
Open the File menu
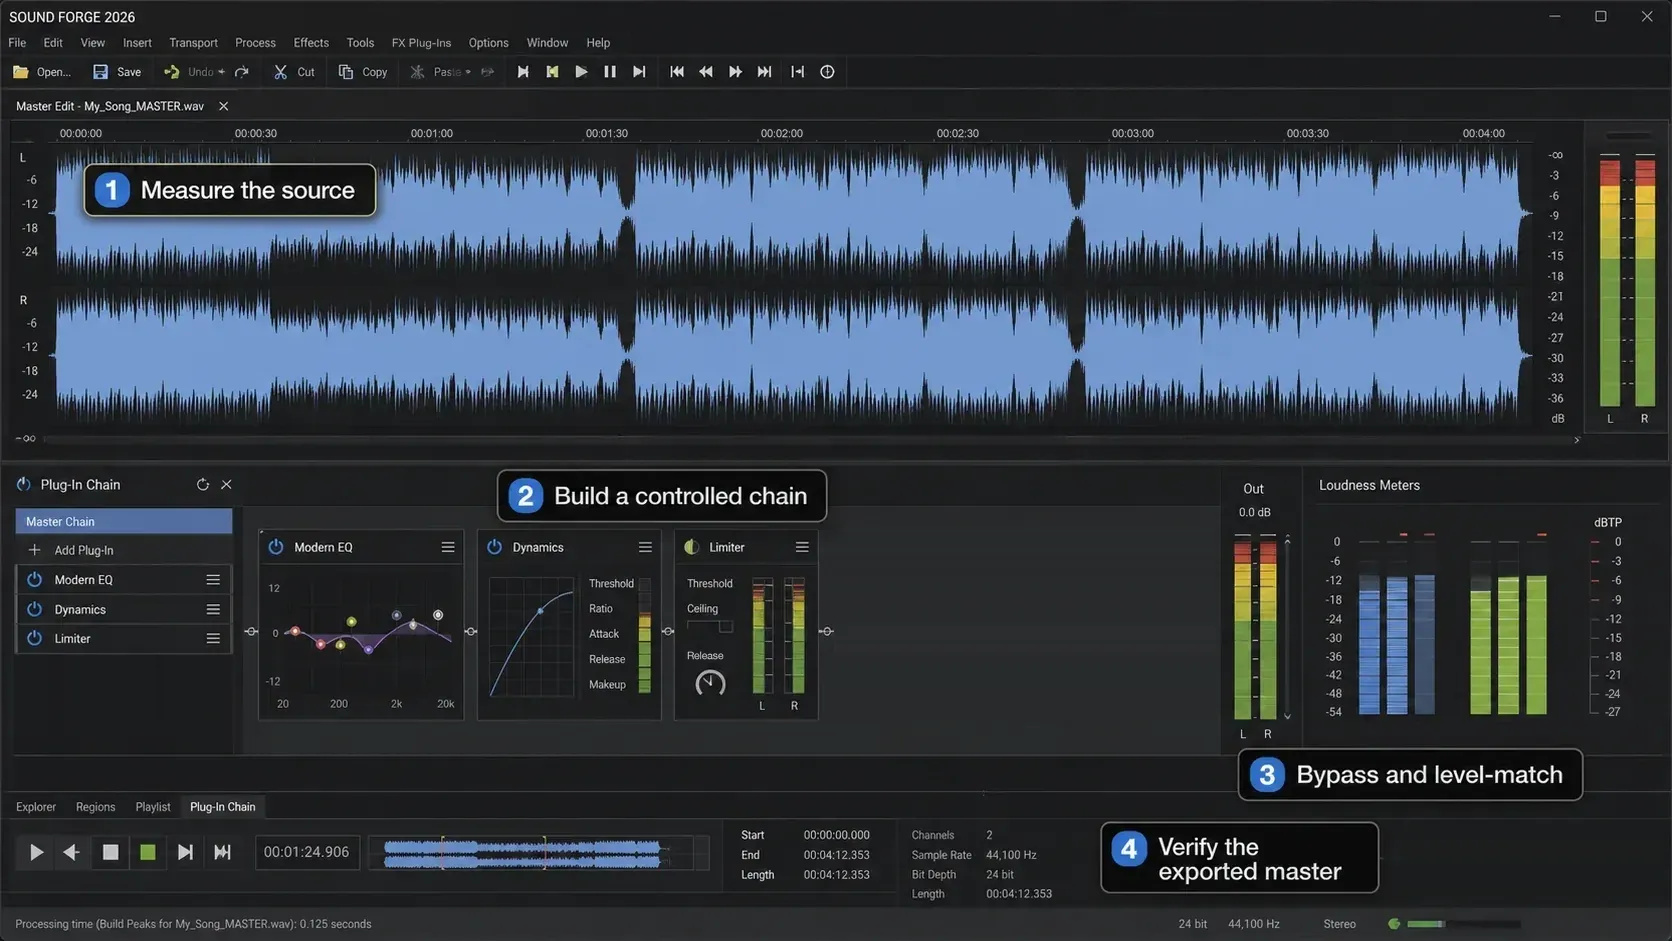click(17, 43)
